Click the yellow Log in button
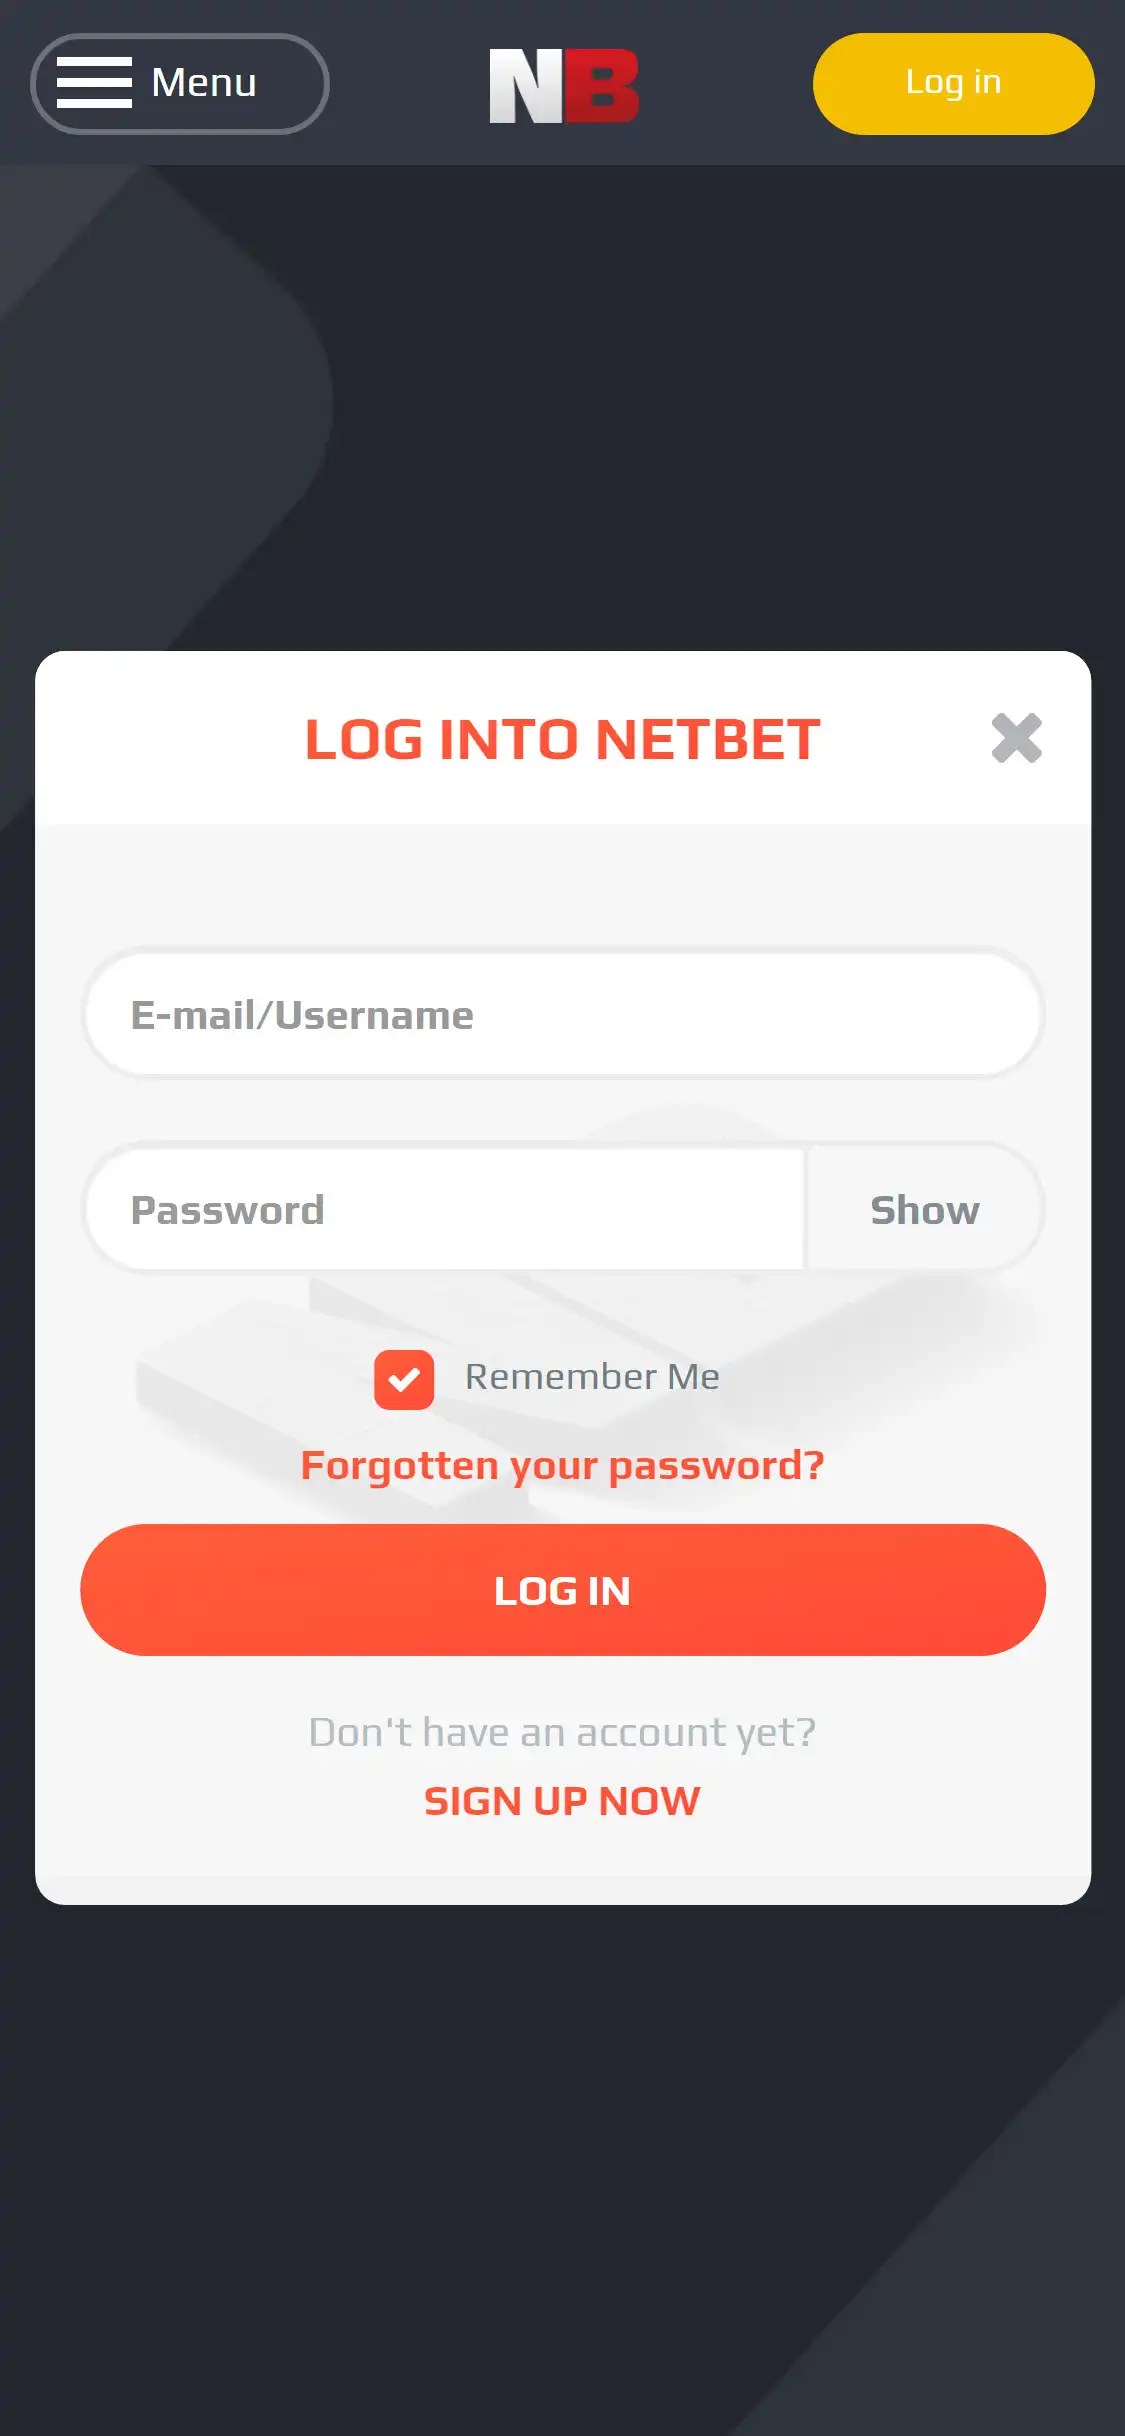The image size is (1125, 2436). tap(953, 83)
